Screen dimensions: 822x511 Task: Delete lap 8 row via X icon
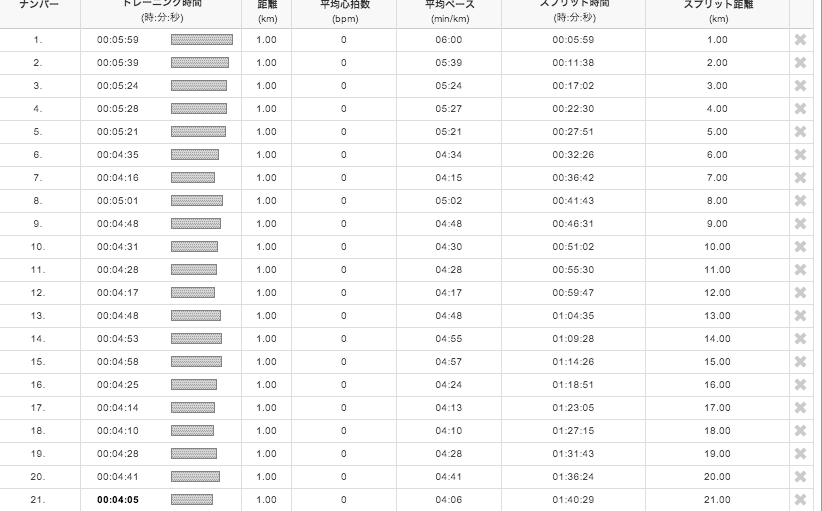click(800, 201)
